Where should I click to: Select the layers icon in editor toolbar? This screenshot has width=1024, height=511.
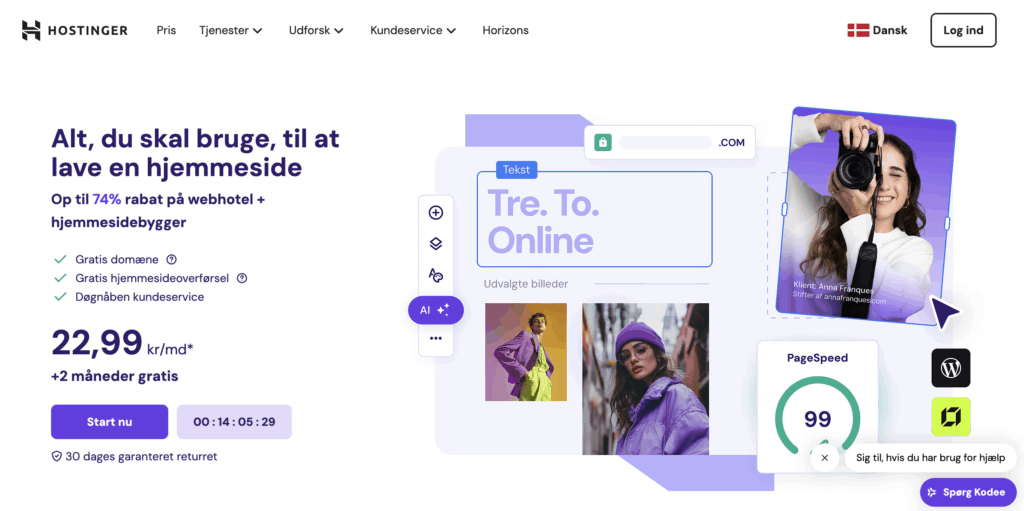436,244
